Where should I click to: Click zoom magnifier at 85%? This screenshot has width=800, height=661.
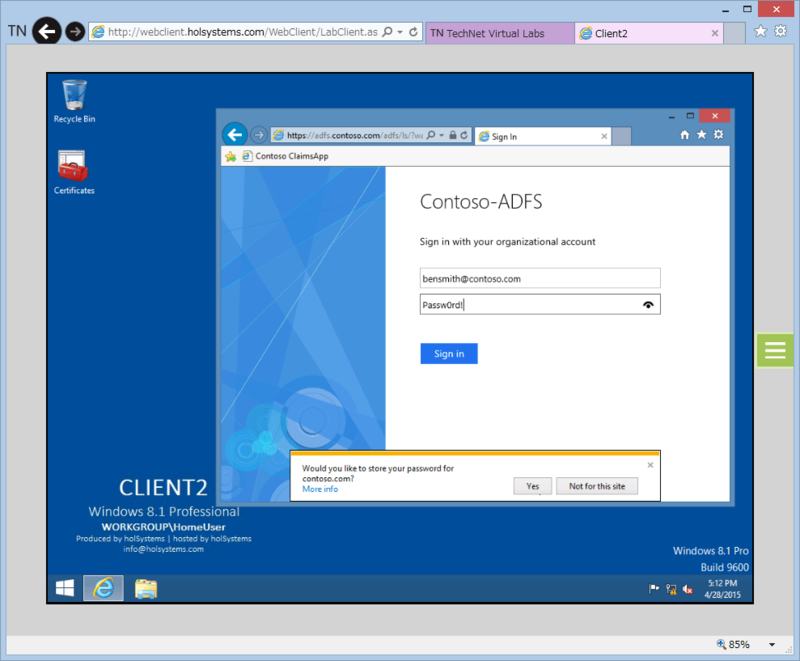pos(721,644)
